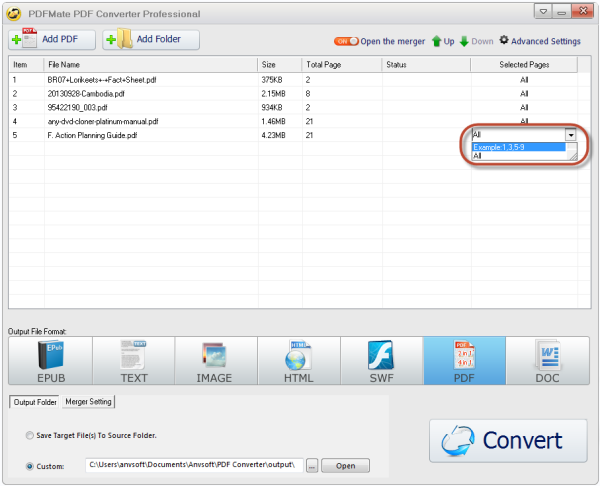The width and height of the screenshot is (600, 486).
Task: Pick Example:1,3,5-9 option in dropdown list
Action: 519,147
